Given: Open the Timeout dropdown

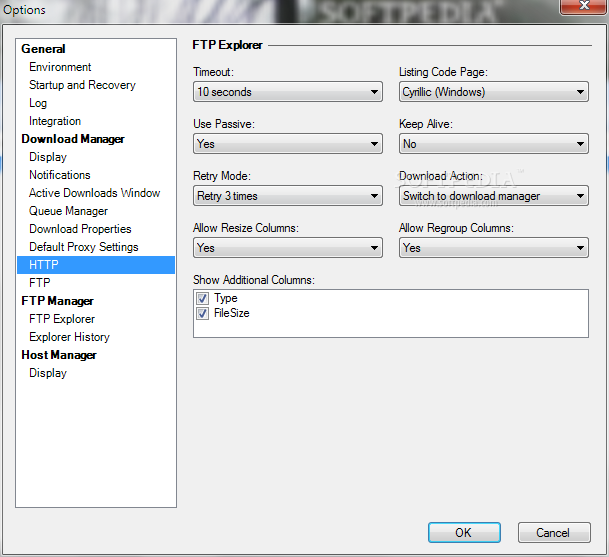Looking at the screenshot, I should pyautogui.click(x=288, y=92).
